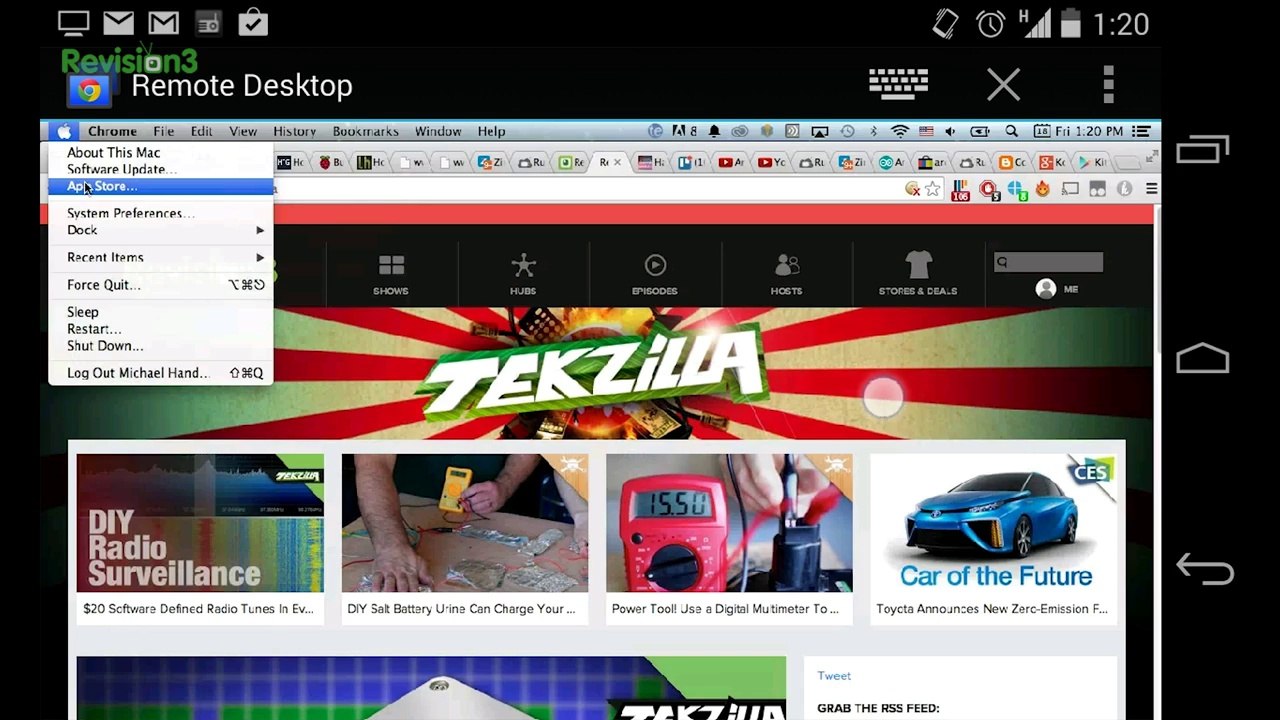Choose Software Update from Apple menu
Image resolution: width=1280 pixels, height=720 pixels.
(x=161, y=169)
